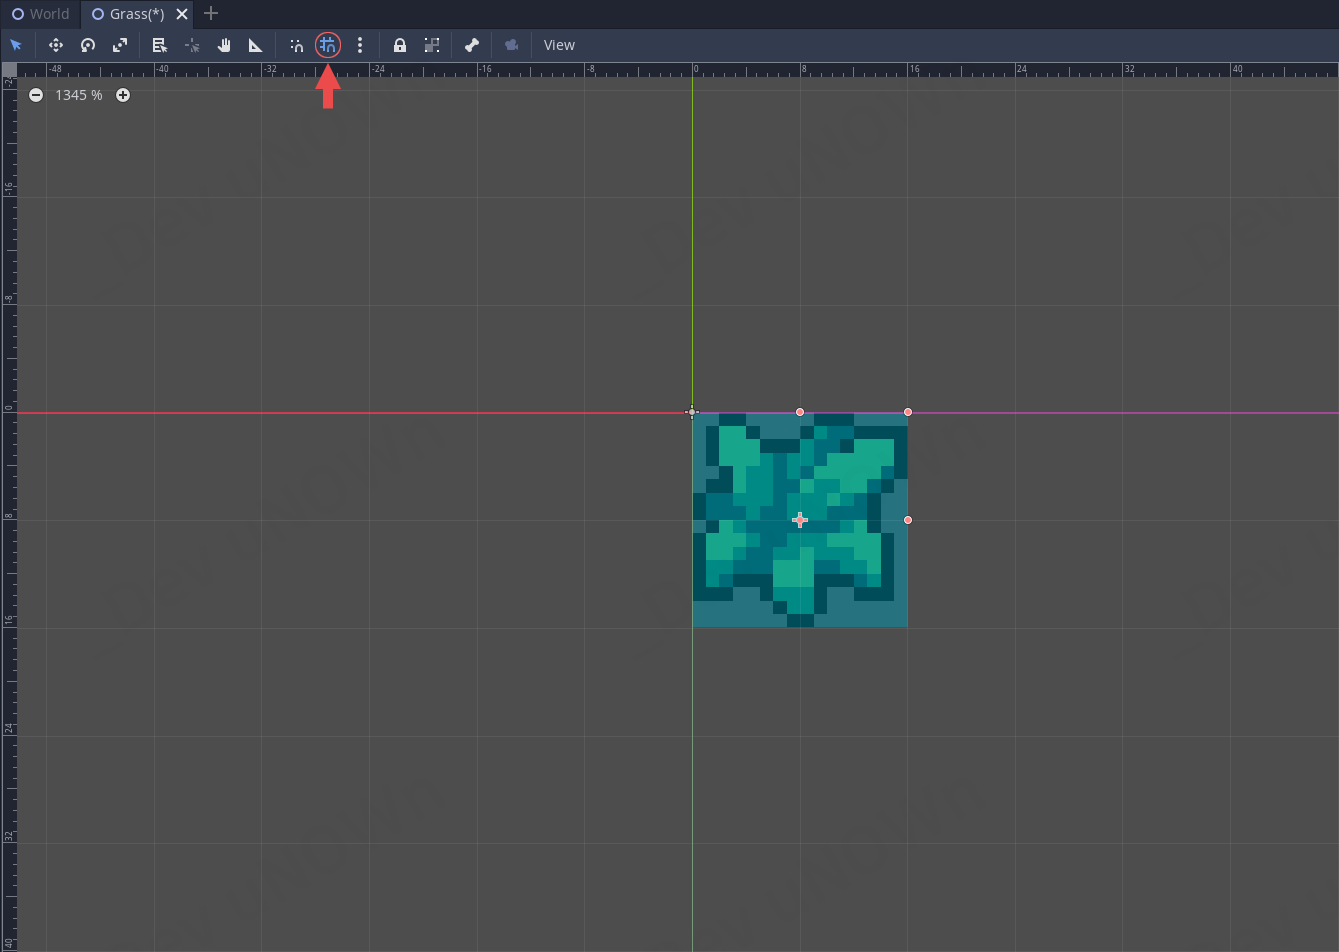Click the sprite's top-right corner handle
The height and width of the screenshot is (952, 1339).
pyautogui.click(x=908, y=412)
